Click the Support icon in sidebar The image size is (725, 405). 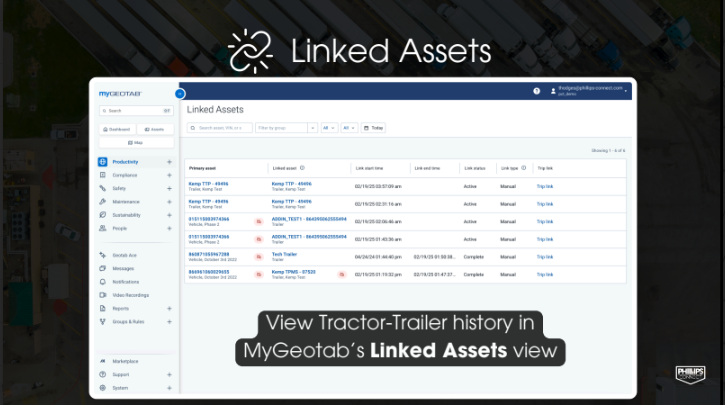(103, 374)
